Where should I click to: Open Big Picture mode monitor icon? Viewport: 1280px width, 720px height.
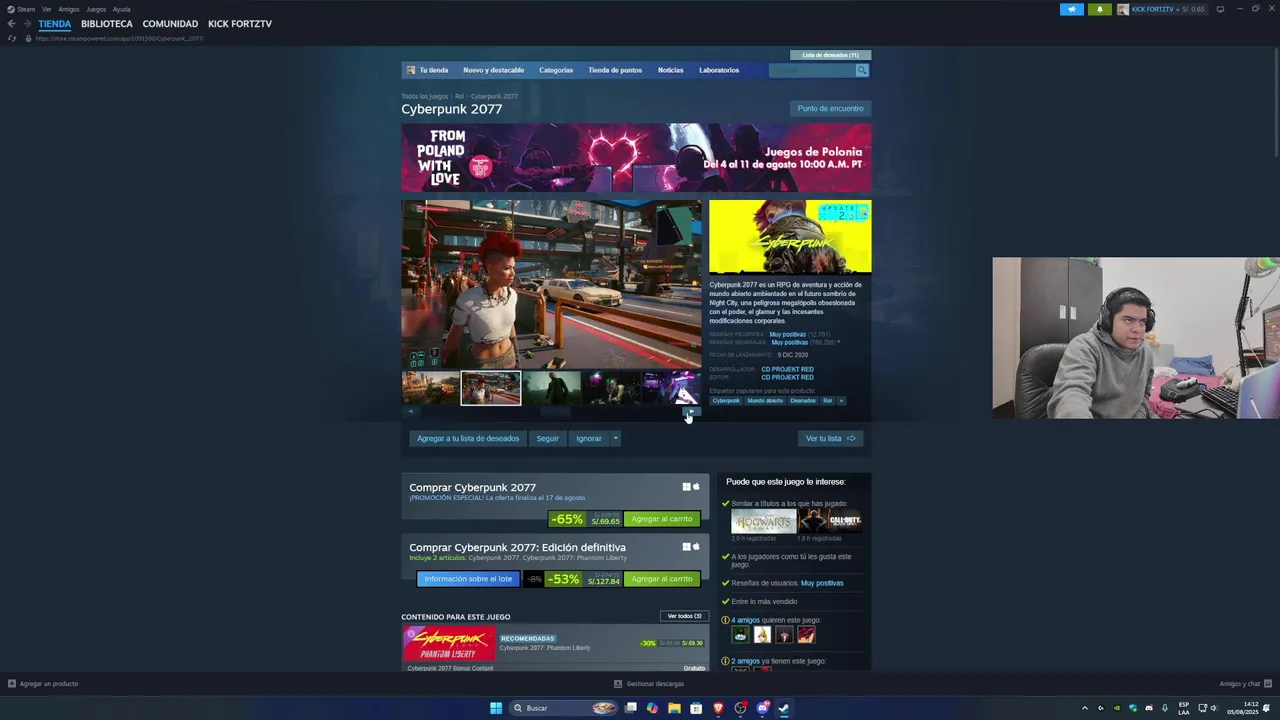(1220, 9)
